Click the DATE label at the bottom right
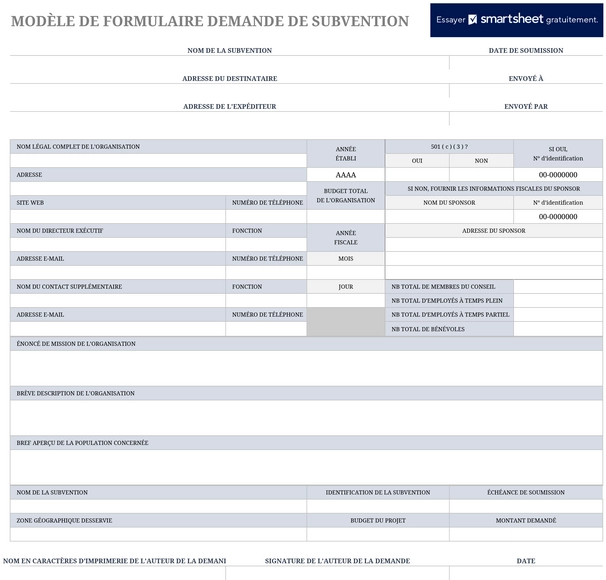Image resolution: width=606 pixels, height=580 pixels. pos(526,561)
